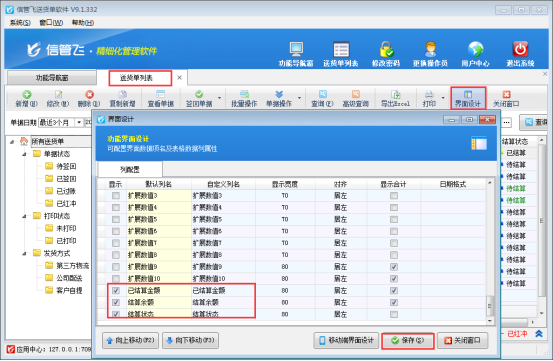Click the 向上移动(F2) button
Image resolution: width=553 pixels, height=361 pixels.
tap(130, 341)
